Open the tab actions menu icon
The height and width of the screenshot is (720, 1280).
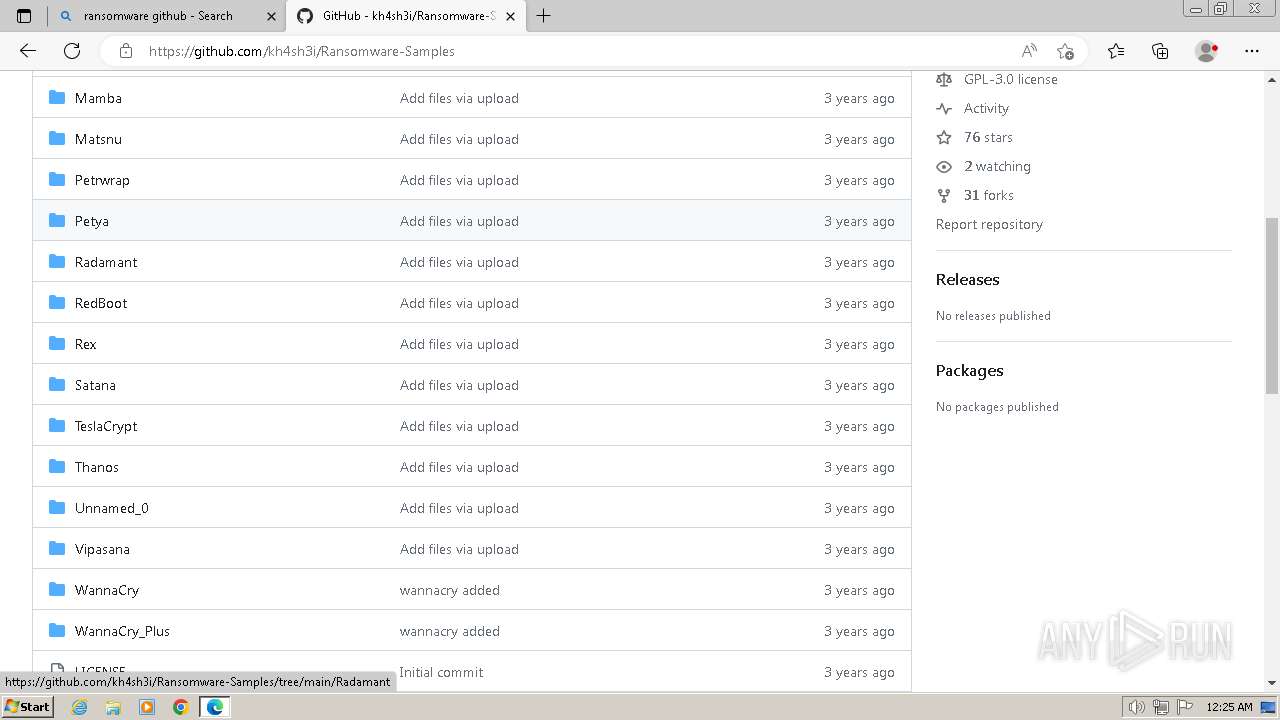coord(24,16)
